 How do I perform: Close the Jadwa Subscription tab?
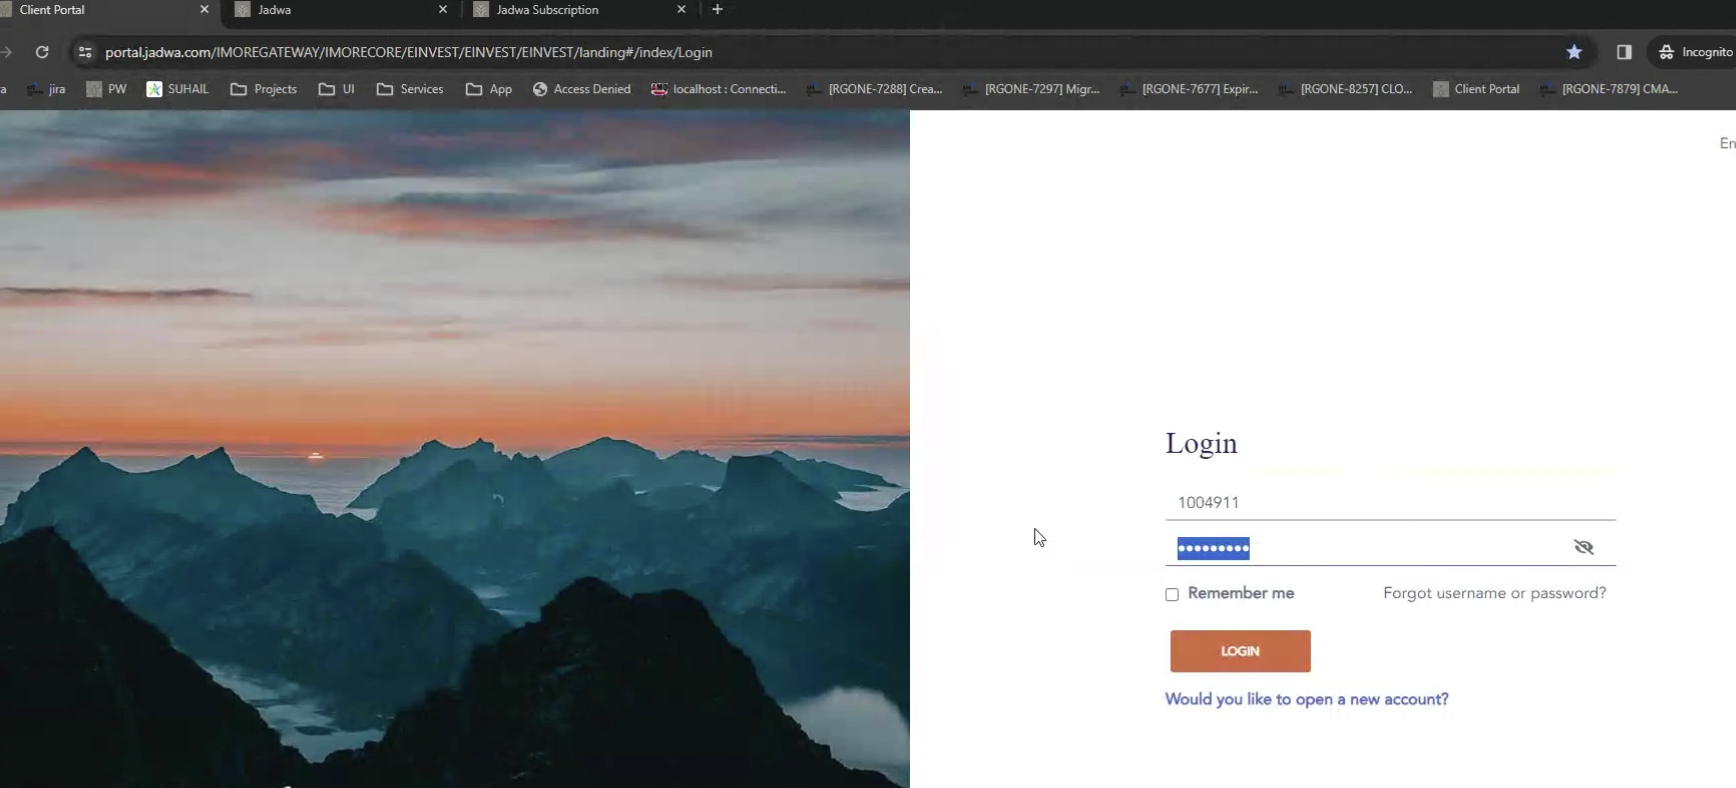681,10
